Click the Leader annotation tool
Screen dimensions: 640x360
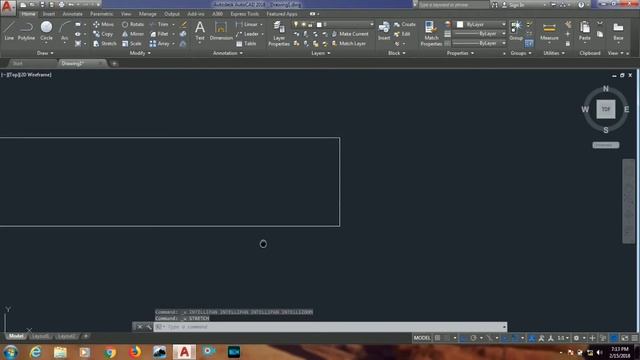click(x=247, y=34)
